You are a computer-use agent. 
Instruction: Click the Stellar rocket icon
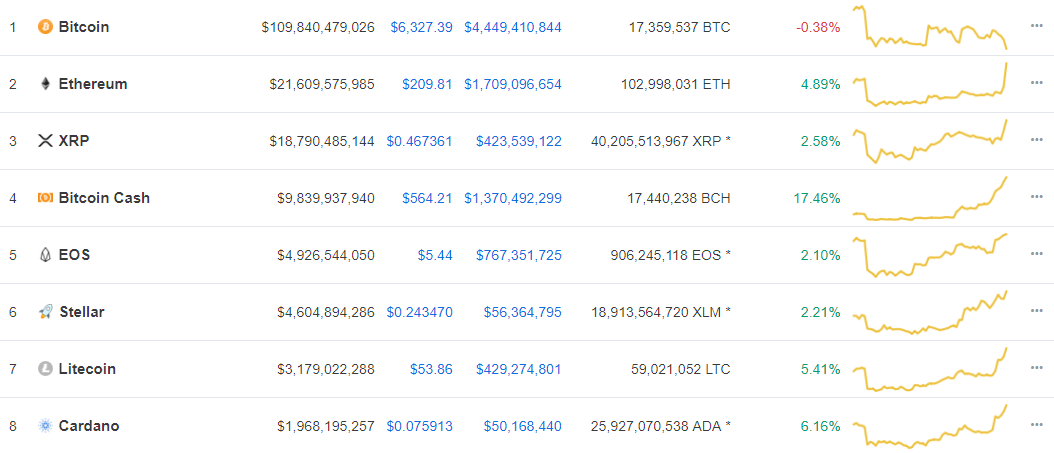click(x=46, y=312)
